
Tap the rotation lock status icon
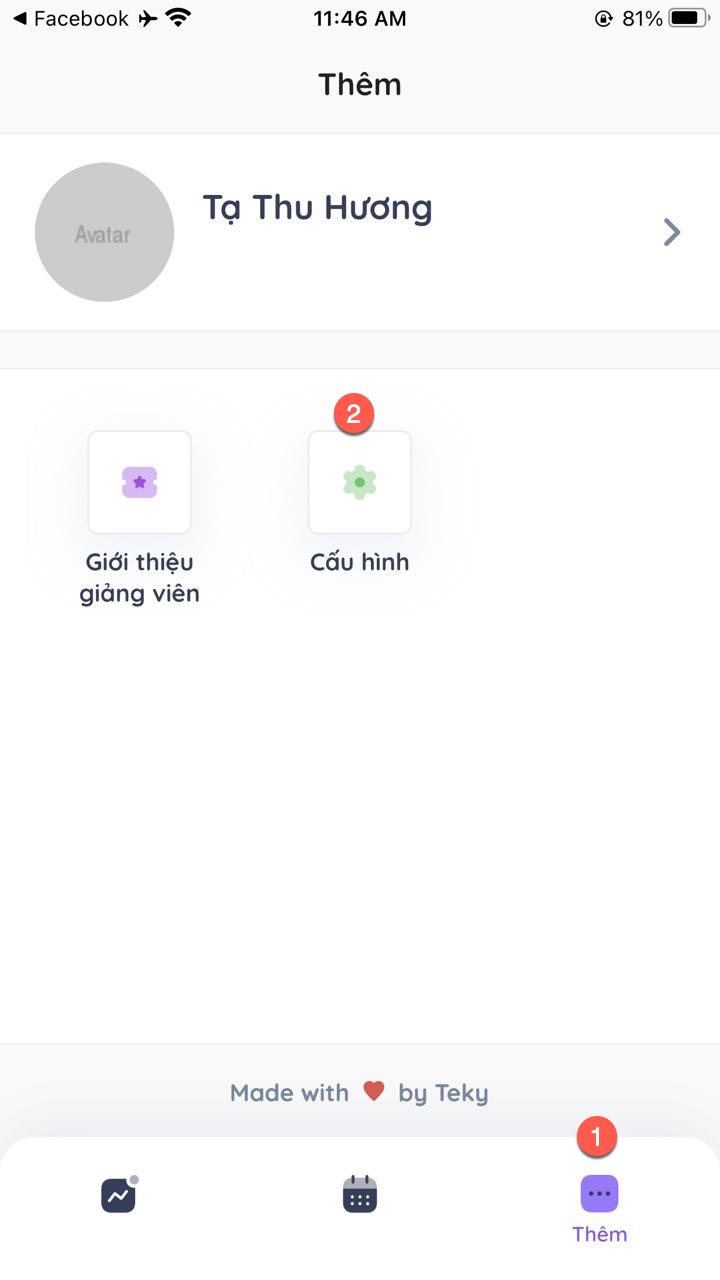pos(603,18)
